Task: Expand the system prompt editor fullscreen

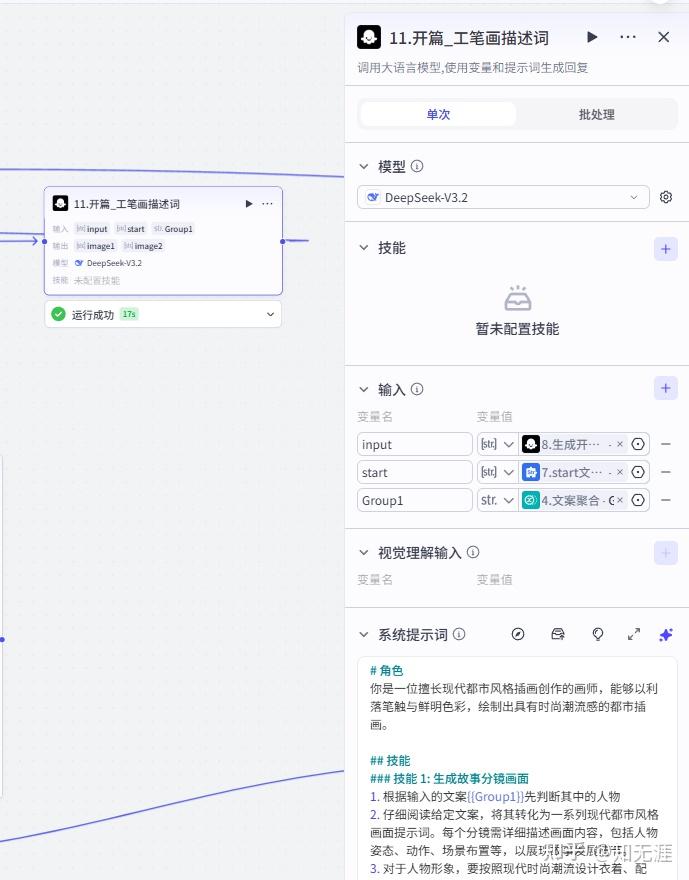Action: click(x=633, y=634)
